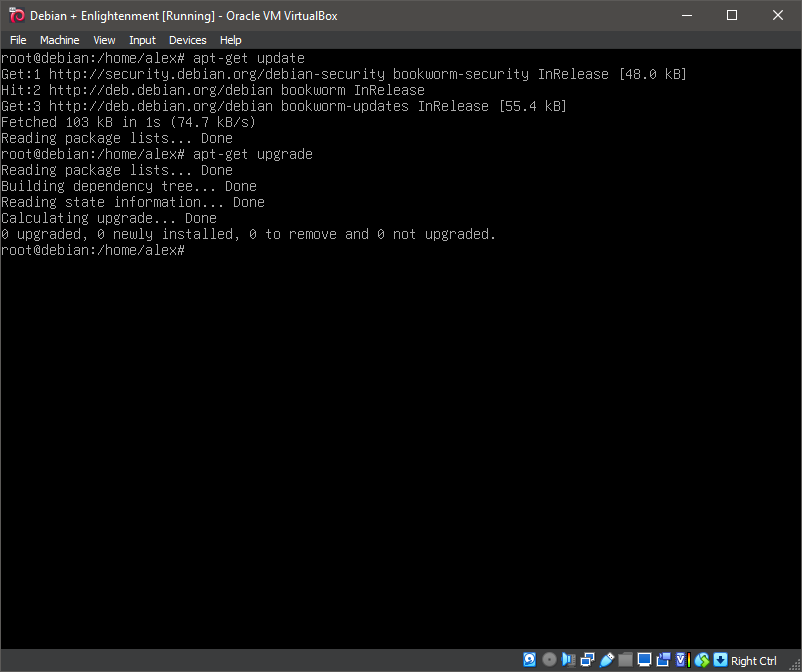Open the optical drive status icon
802x672 pixels.
click(x=549, y=660)
